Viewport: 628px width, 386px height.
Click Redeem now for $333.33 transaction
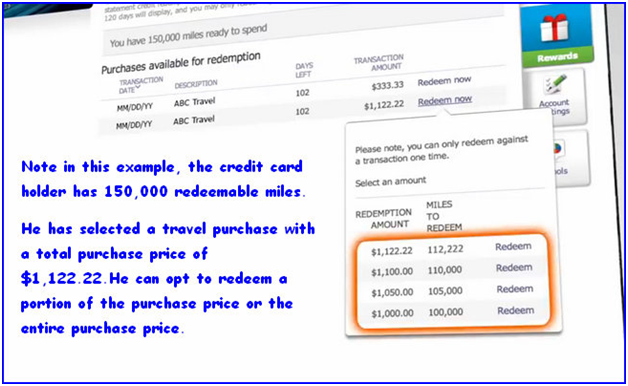tap(445, 81)
